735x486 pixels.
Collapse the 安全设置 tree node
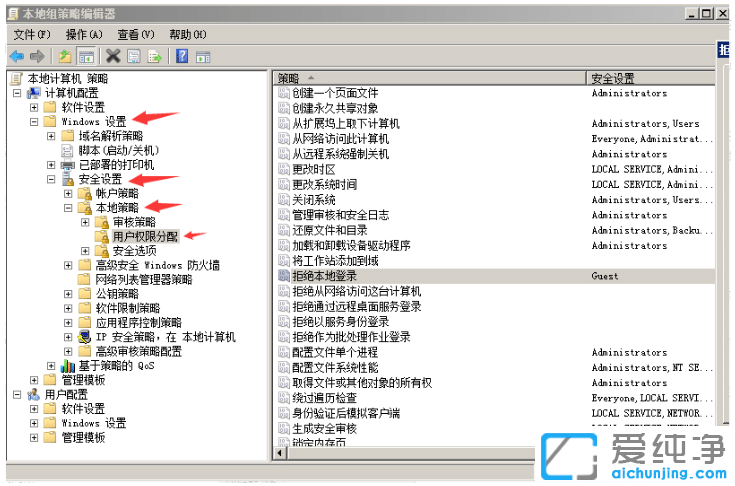pos(52,179)
